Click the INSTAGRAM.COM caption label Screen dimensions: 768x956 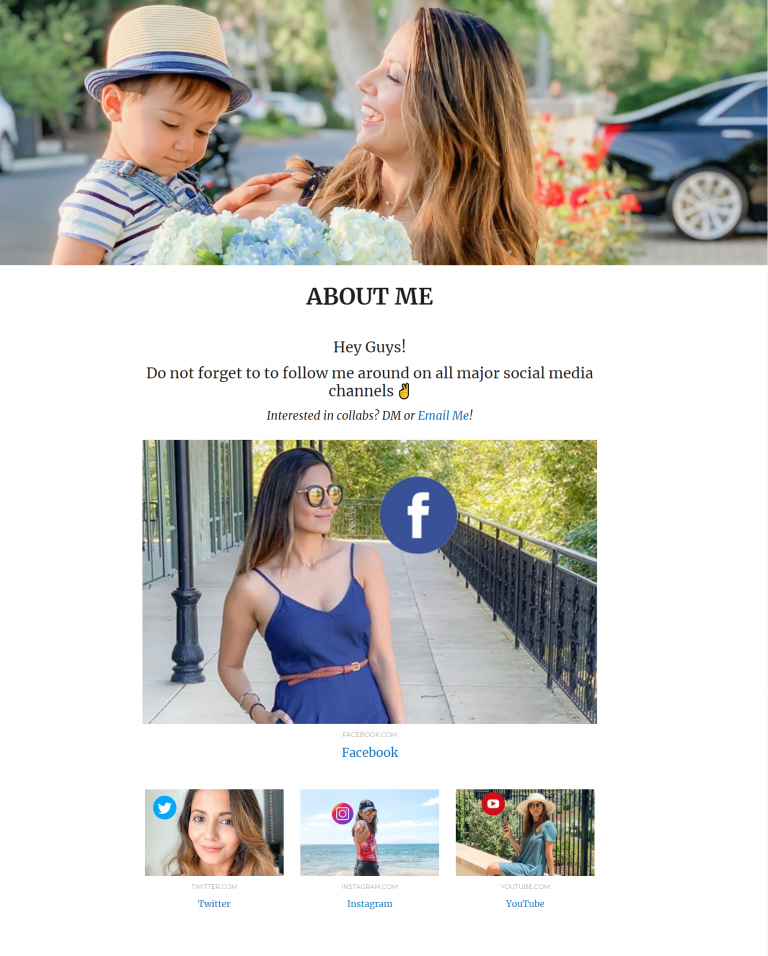(369, 886)
